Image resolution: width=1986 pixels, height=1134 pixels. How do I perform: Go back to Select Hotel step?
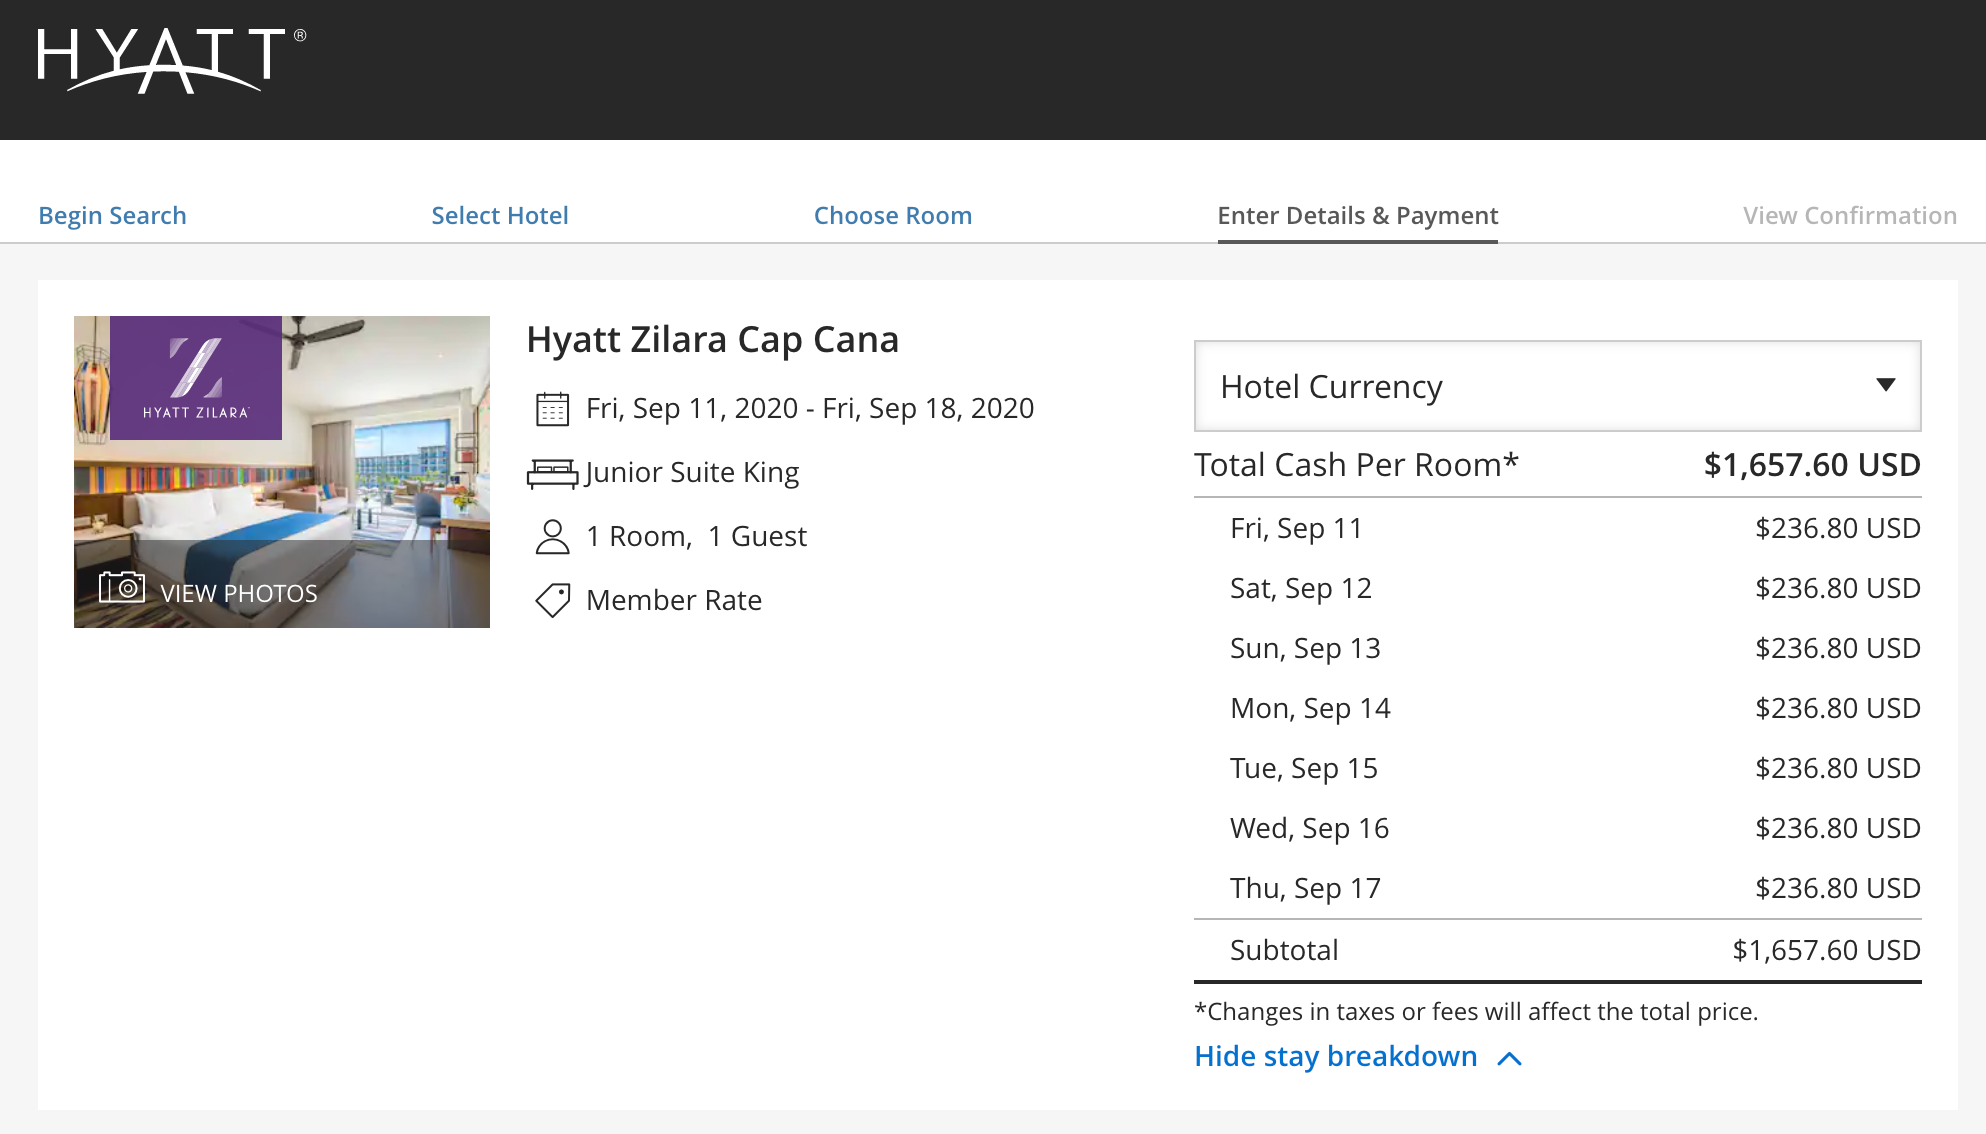tap(499, 216)
